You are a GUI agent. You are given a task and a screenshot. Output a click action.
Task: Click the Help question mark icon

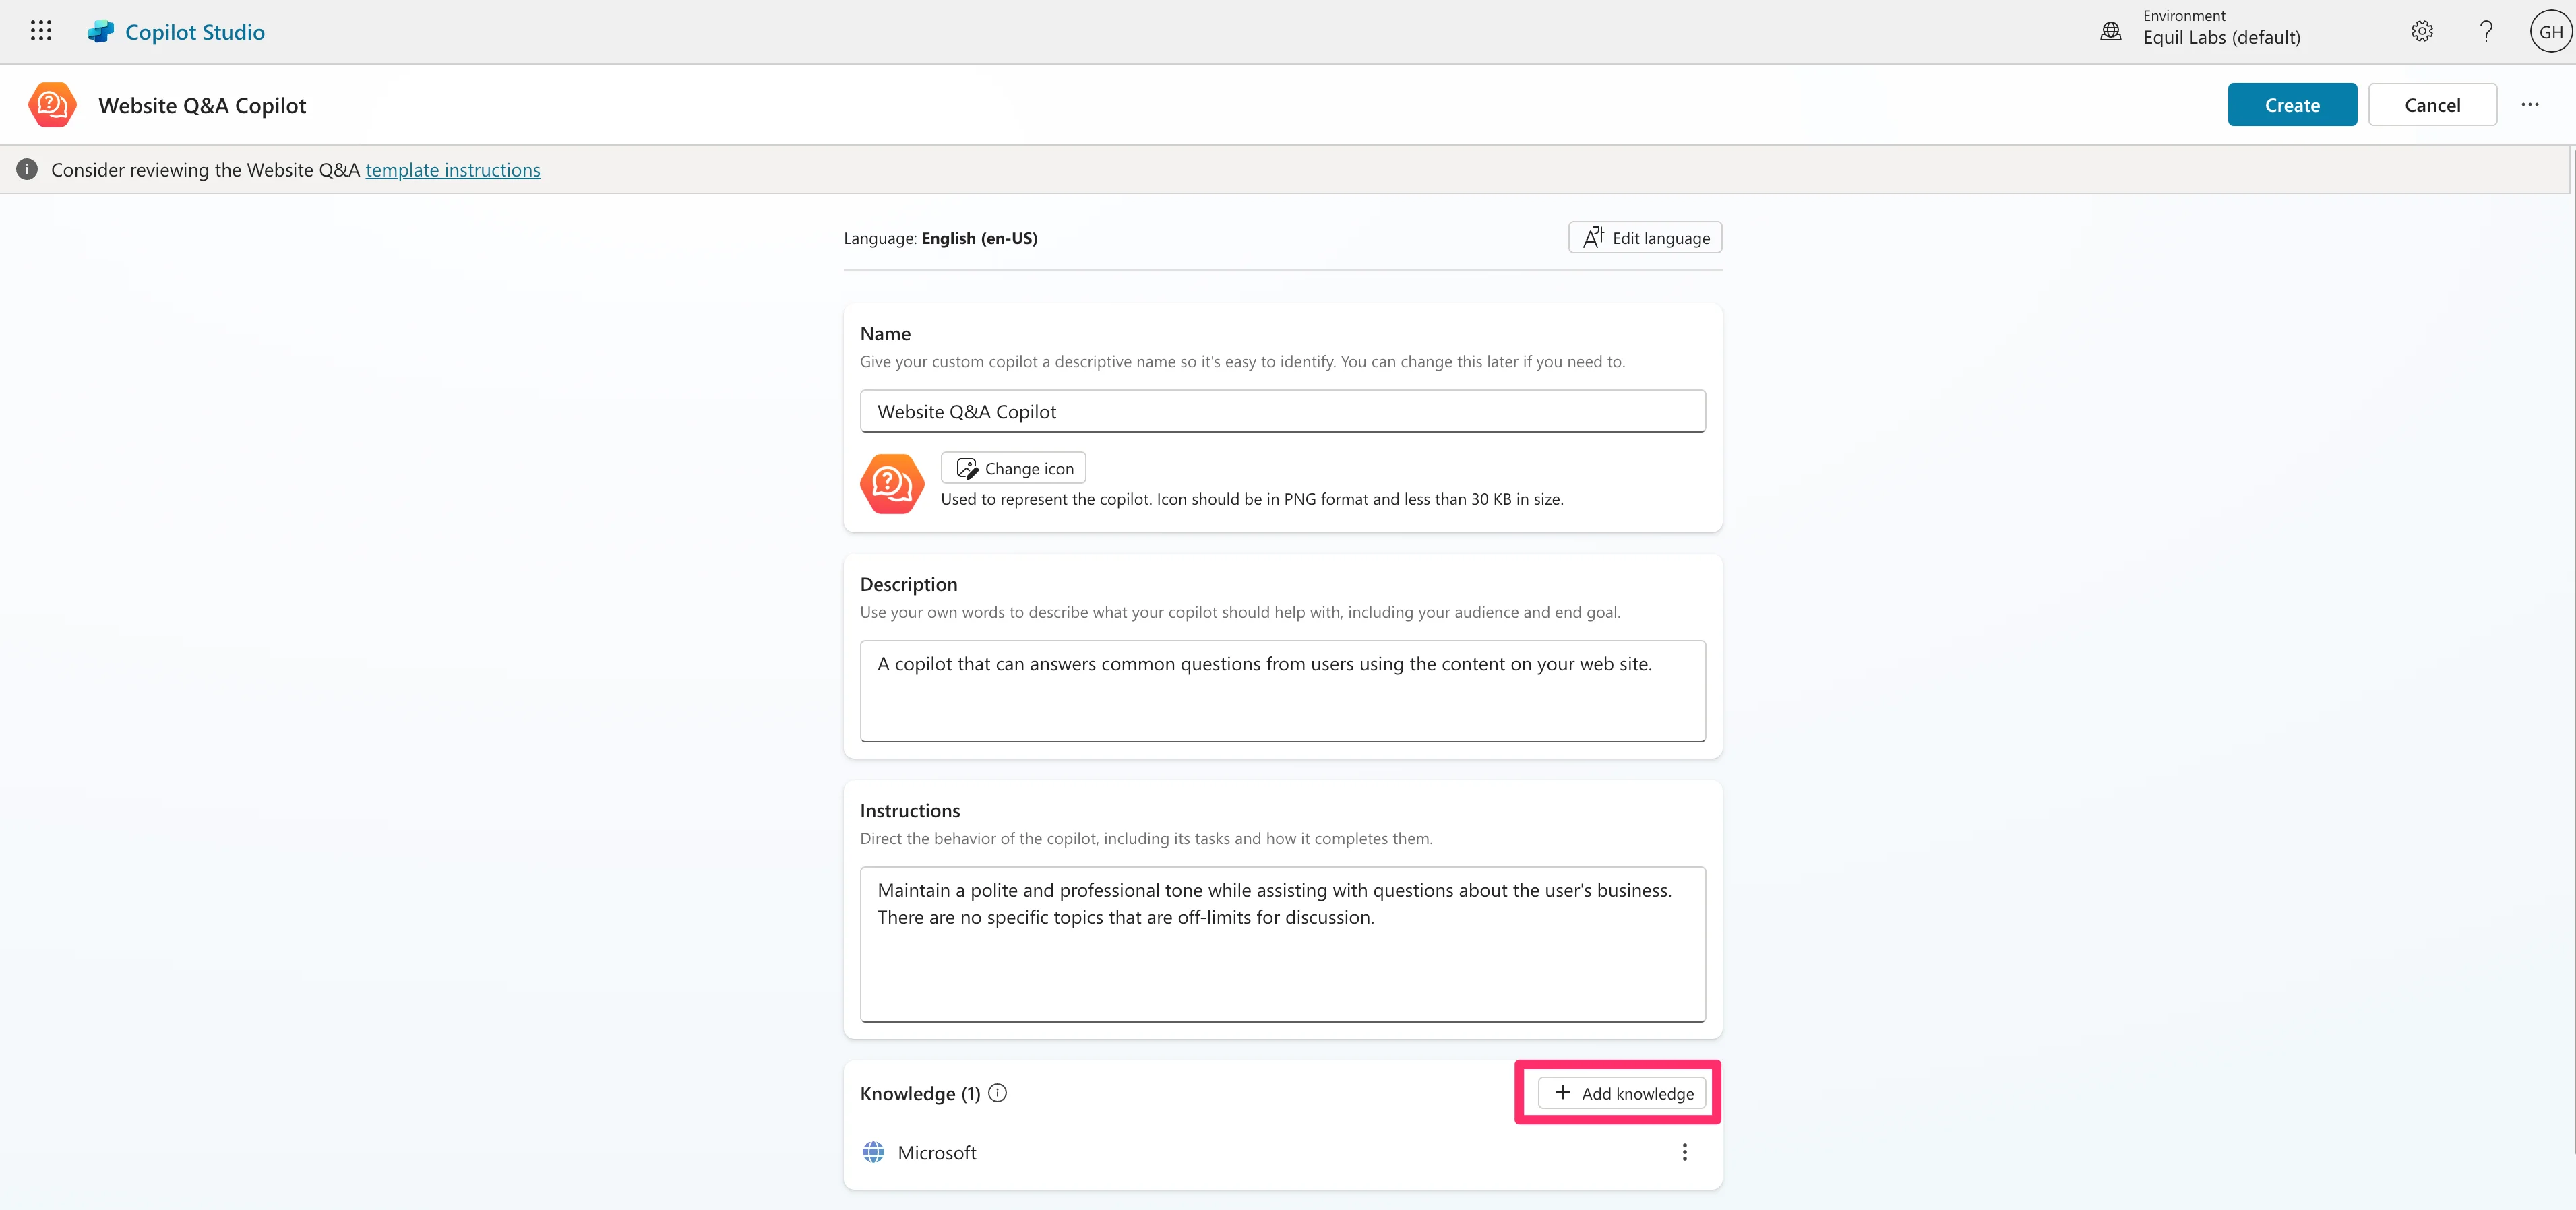2485,31
